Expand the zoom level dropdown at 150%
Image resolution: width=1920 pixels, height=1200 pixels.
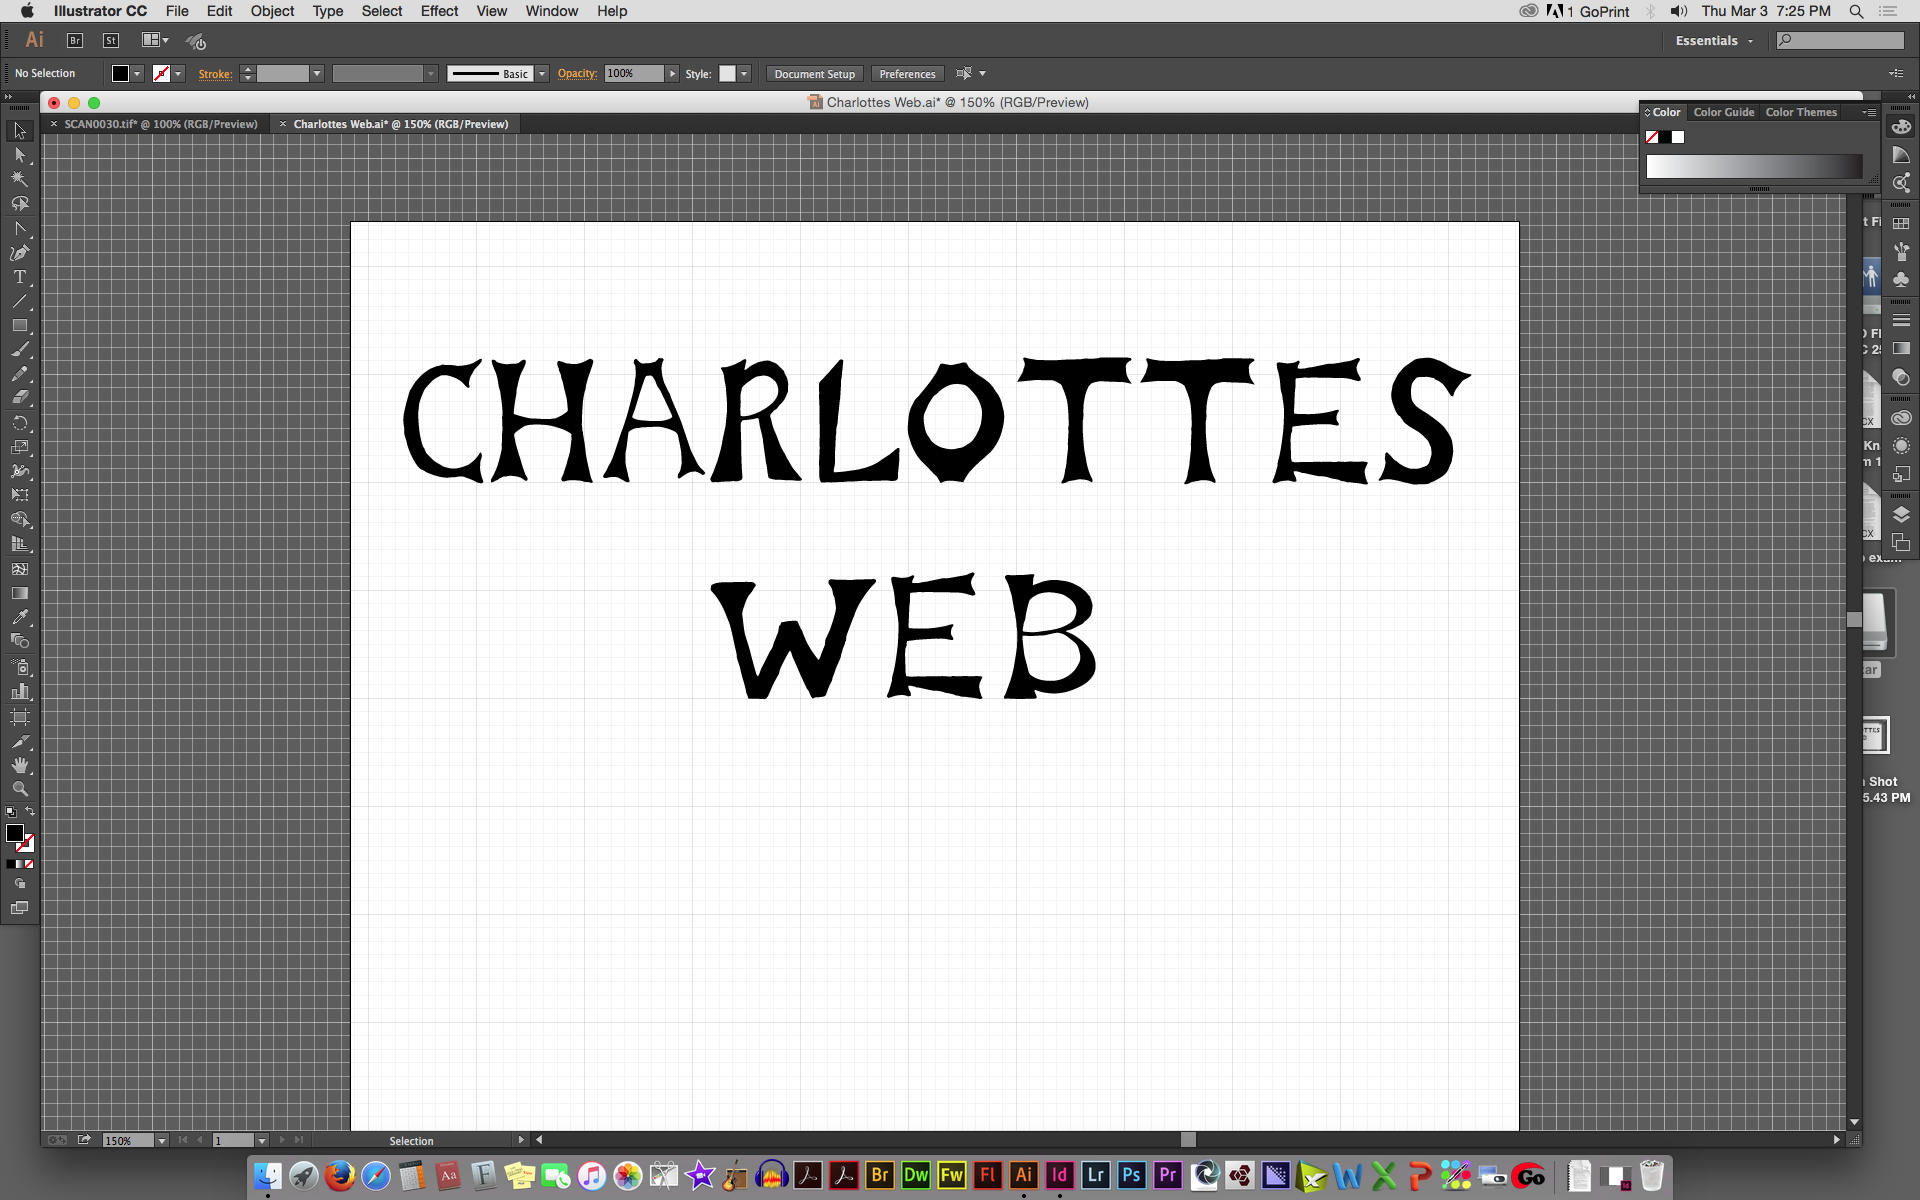(162, 1141)
